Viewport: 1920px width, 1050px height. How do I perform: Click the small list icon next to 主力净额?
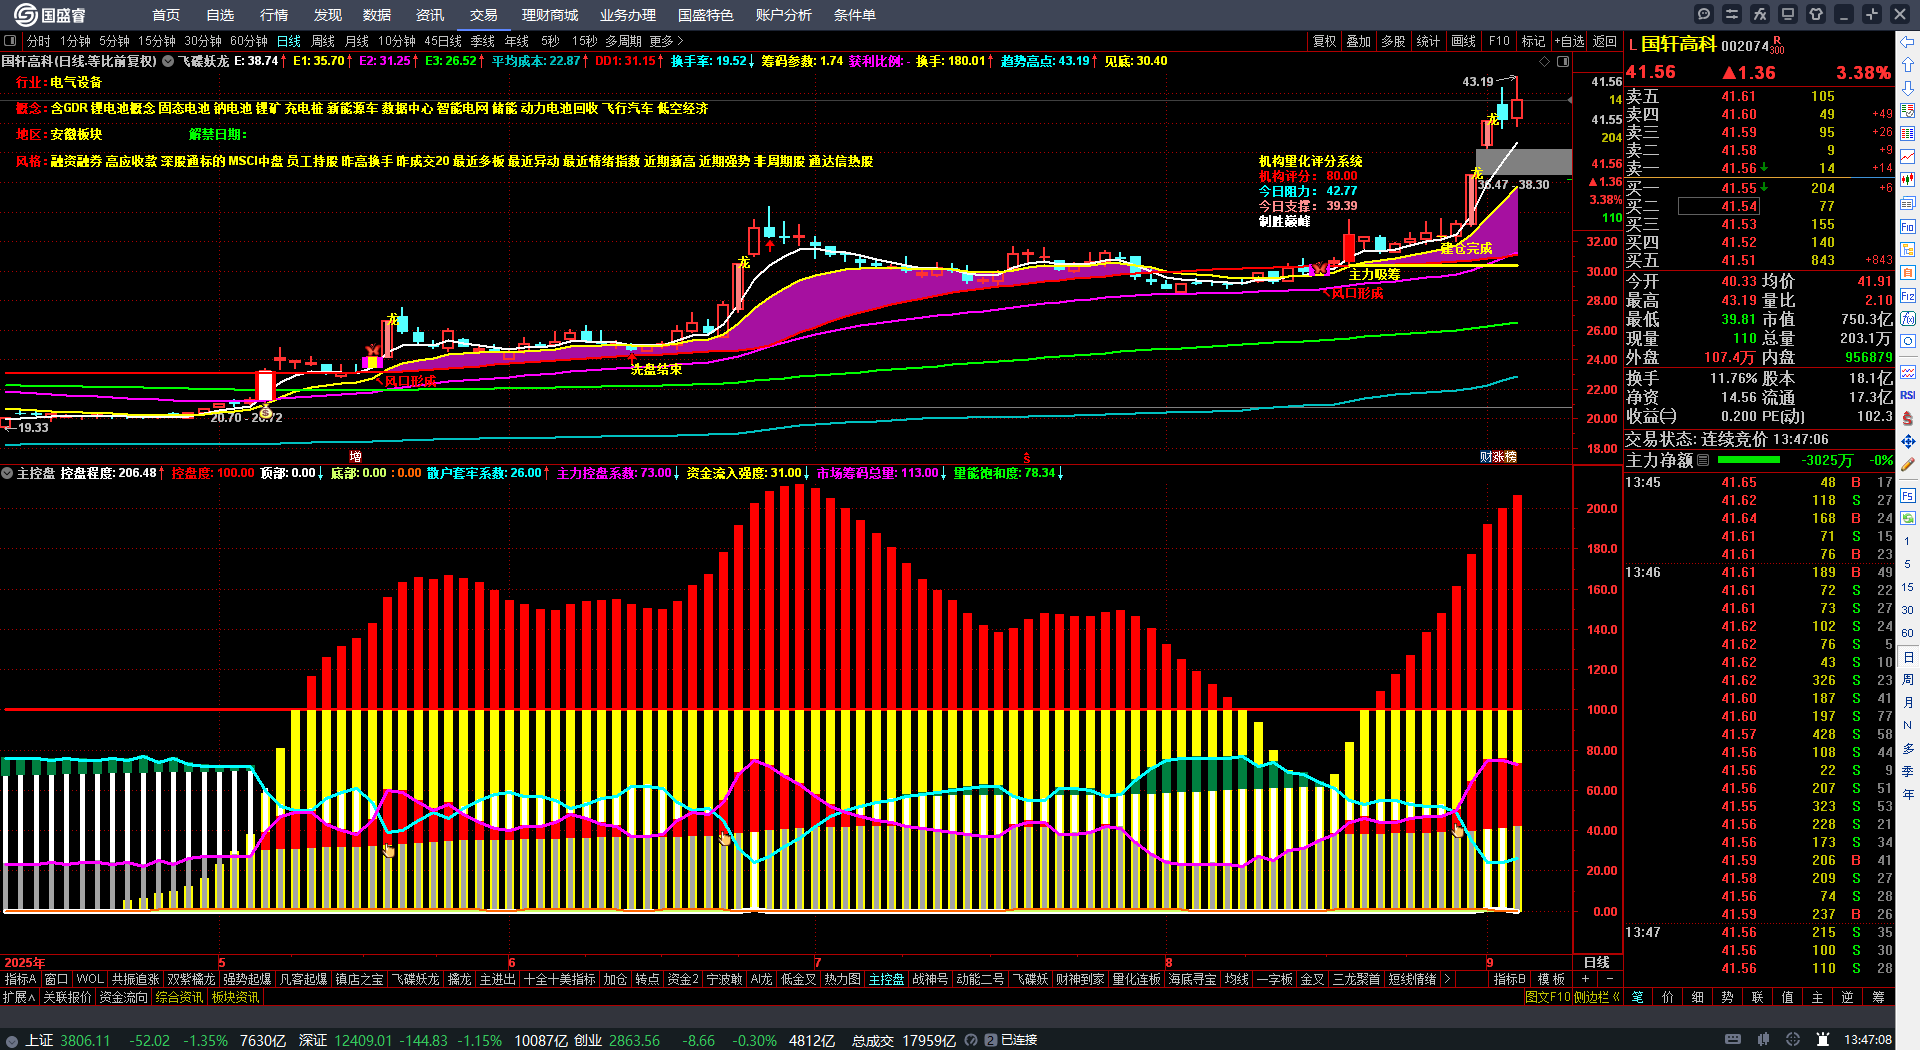1703,460
